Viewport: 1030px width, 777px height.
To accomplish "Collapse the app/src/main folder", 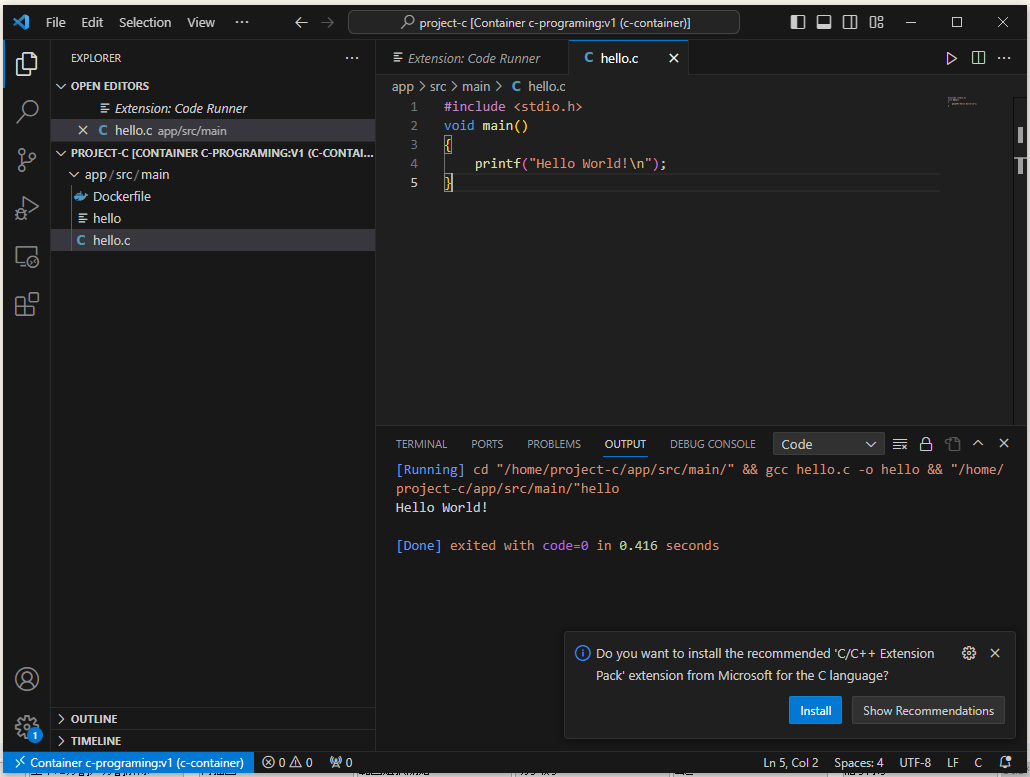I will click(x=126, y=174).
